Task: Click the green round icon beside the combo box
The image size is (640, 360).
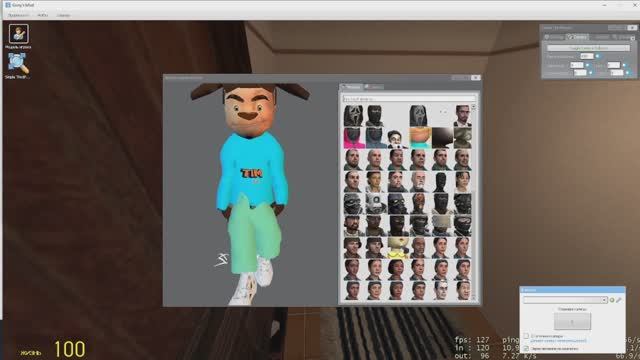Action: pos(611,300)
